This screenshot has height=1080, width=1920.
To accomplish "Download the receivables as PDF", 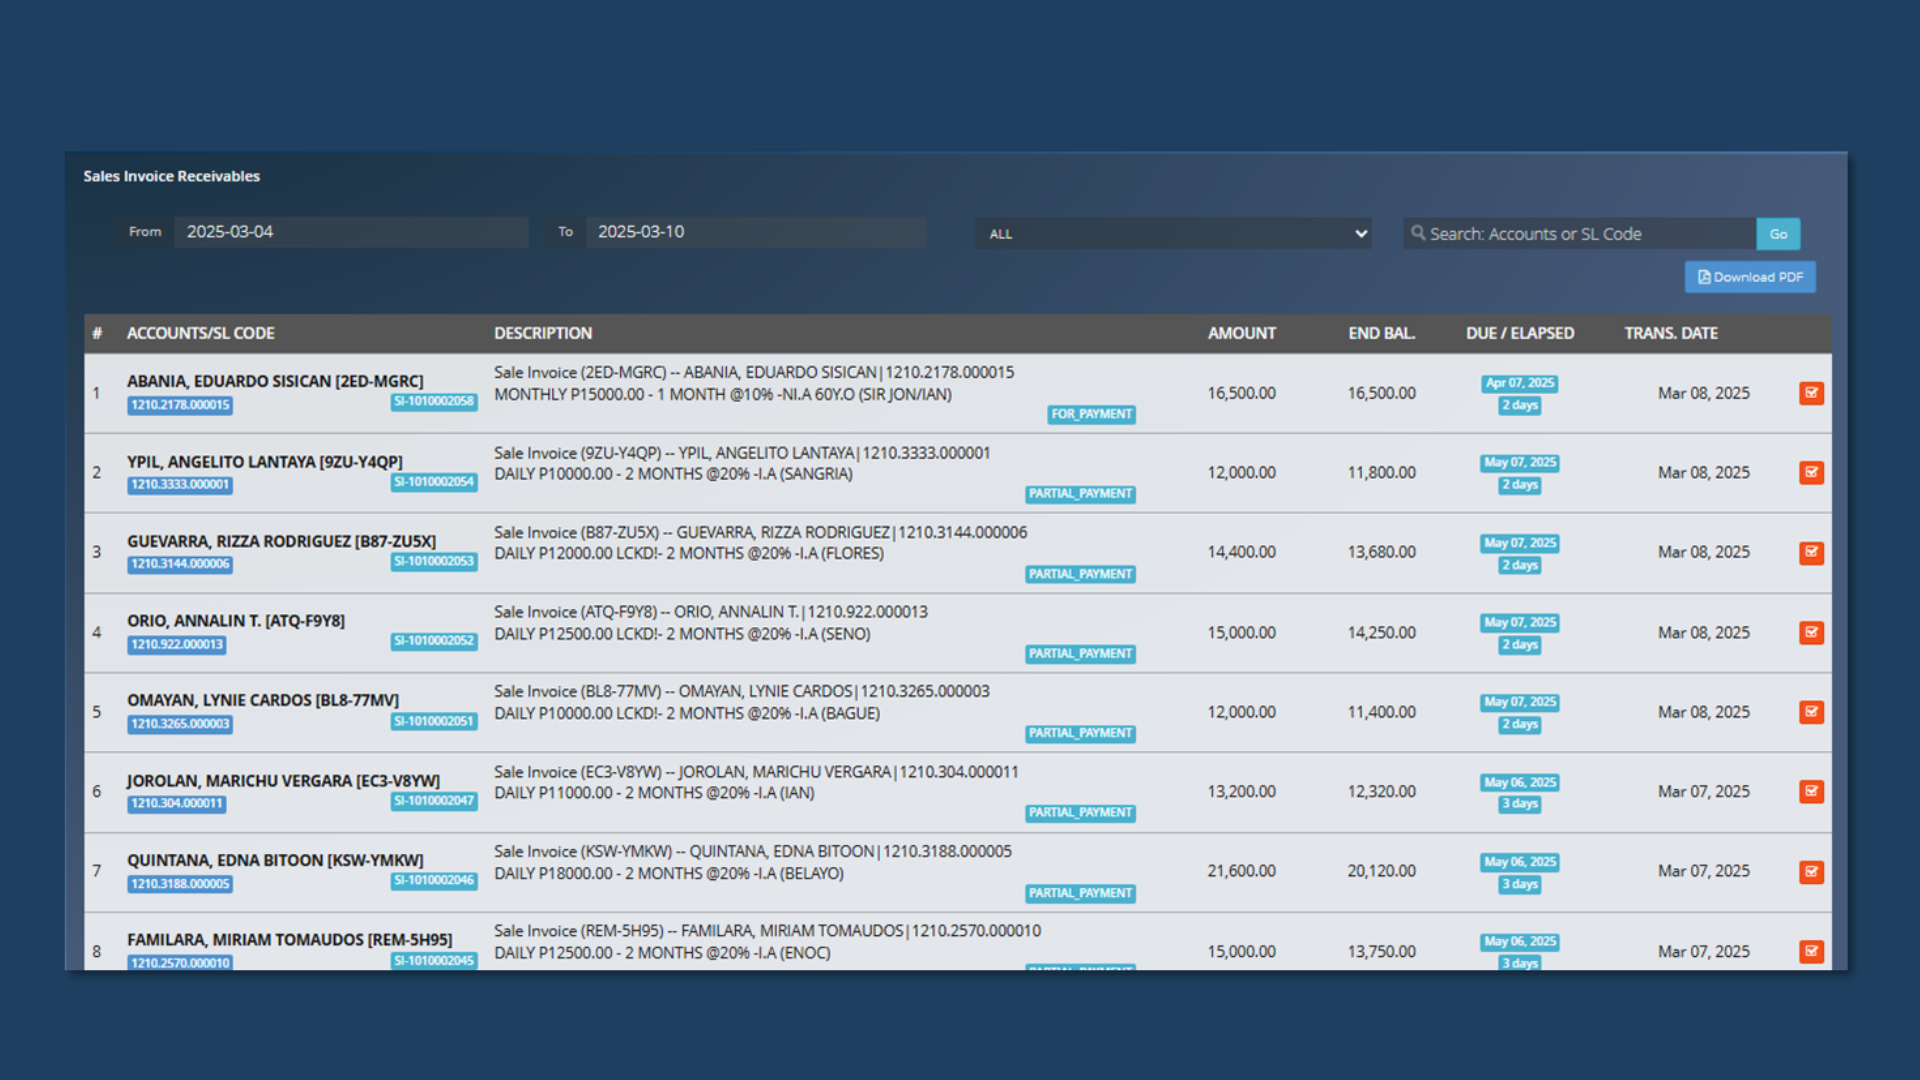I will click(x=1750, y=277).
